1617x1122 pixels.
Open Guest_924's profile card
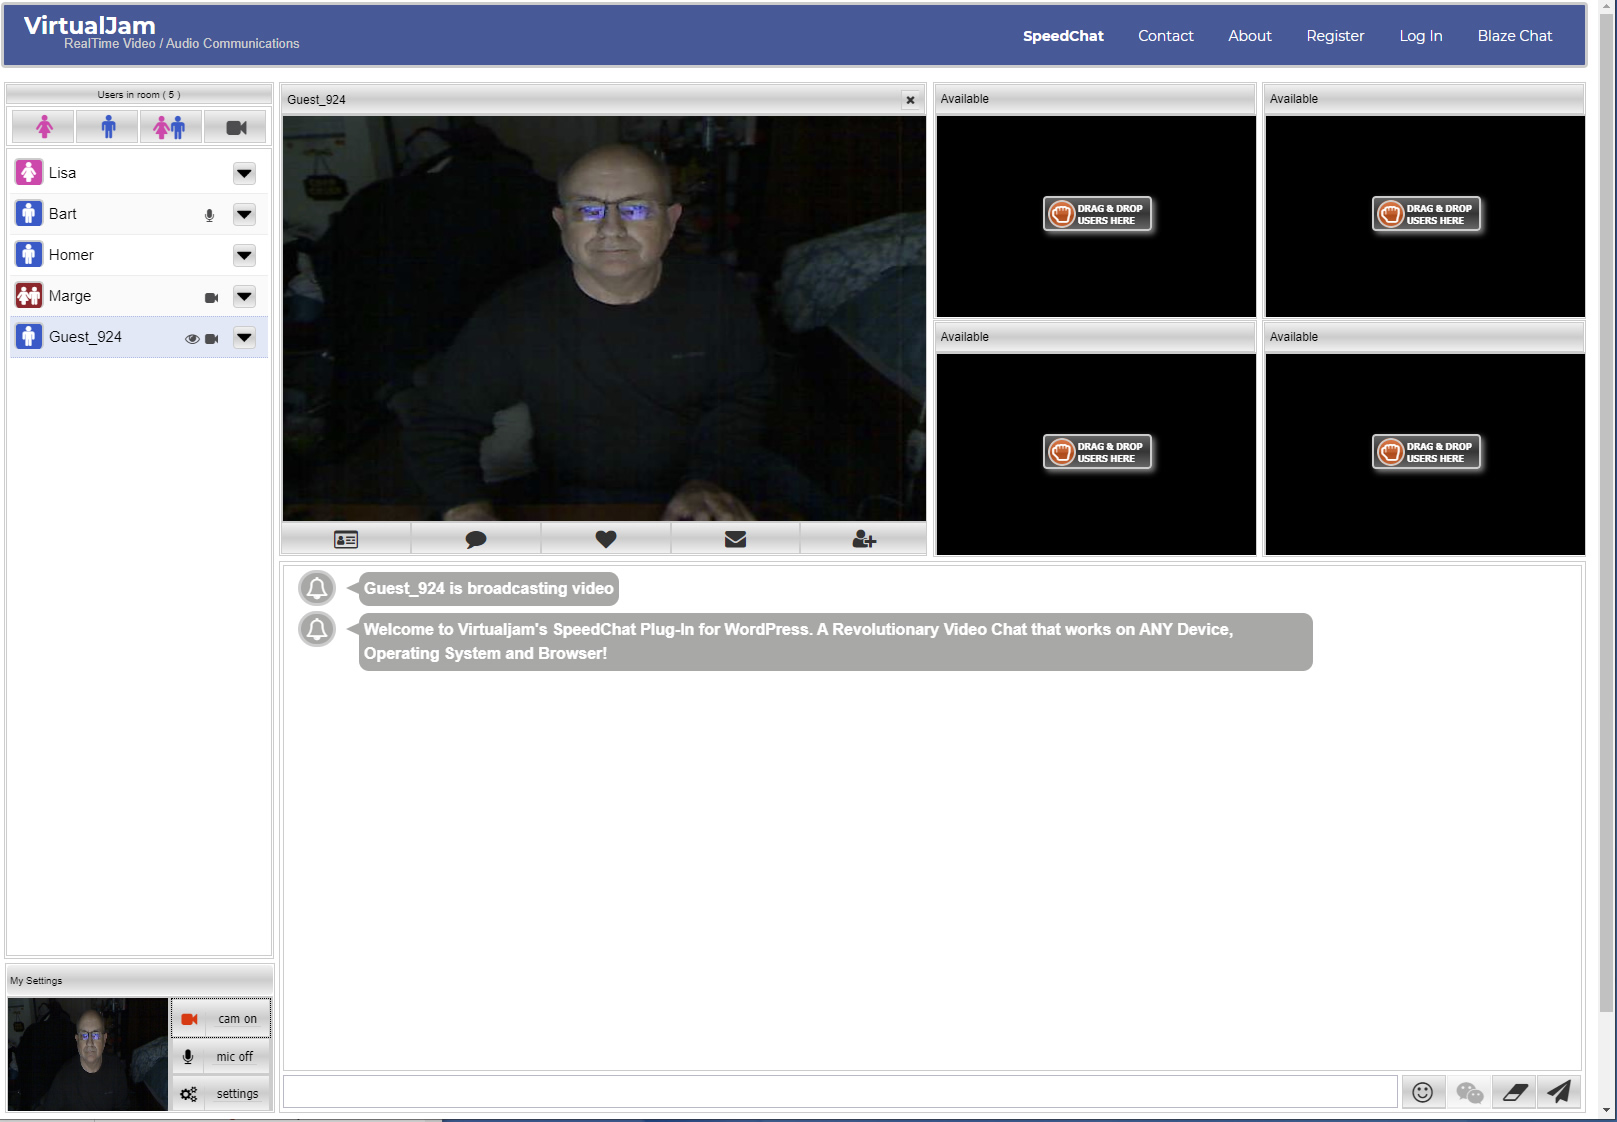click(x=345, y=538)
